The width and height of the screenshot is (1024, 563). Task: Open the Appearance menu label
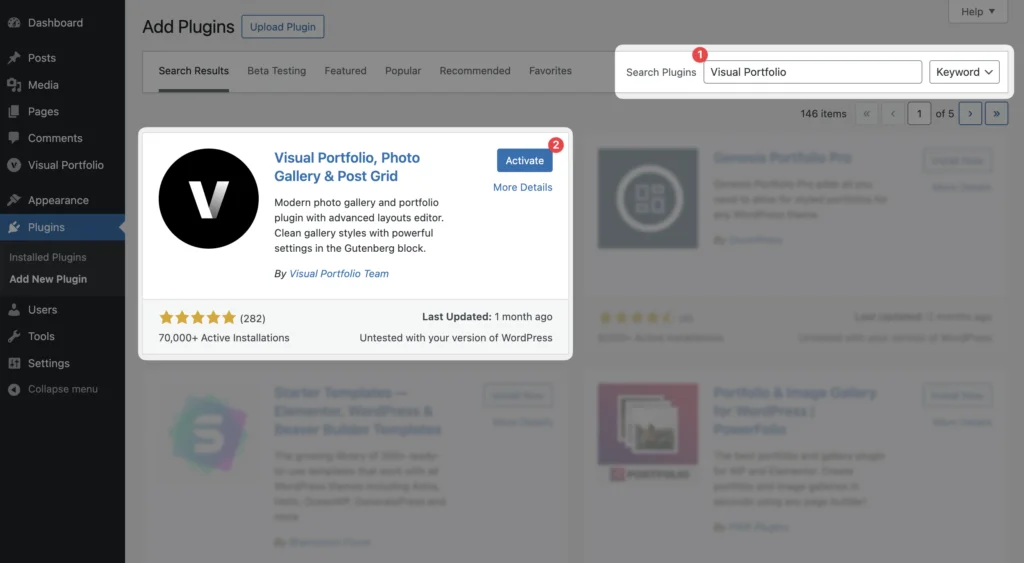click(58, 201)
